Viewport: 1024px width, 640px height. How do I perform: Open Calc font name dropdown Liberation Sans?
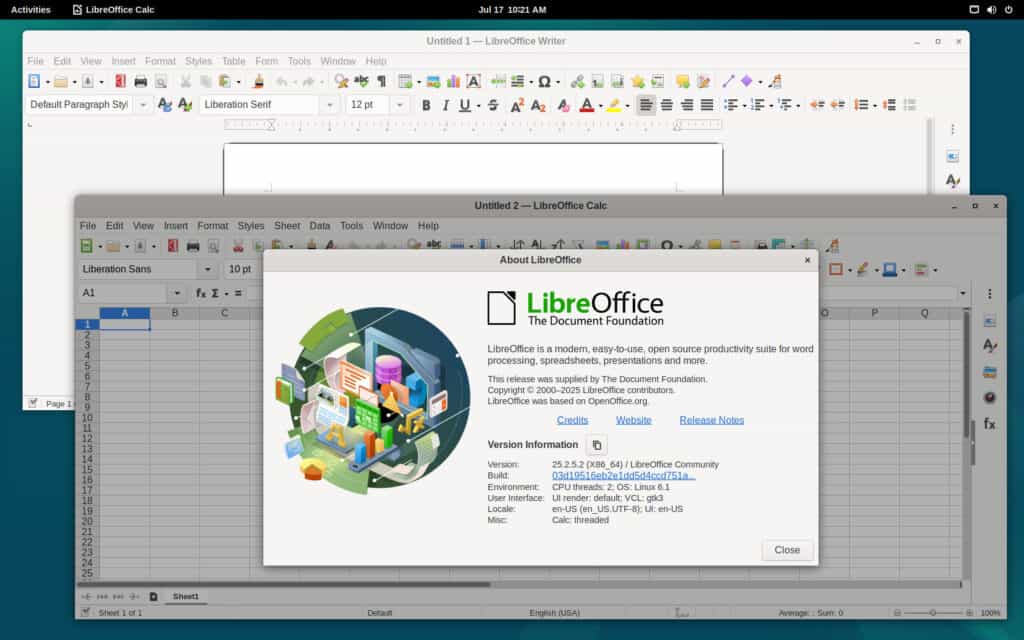[207, 269]
